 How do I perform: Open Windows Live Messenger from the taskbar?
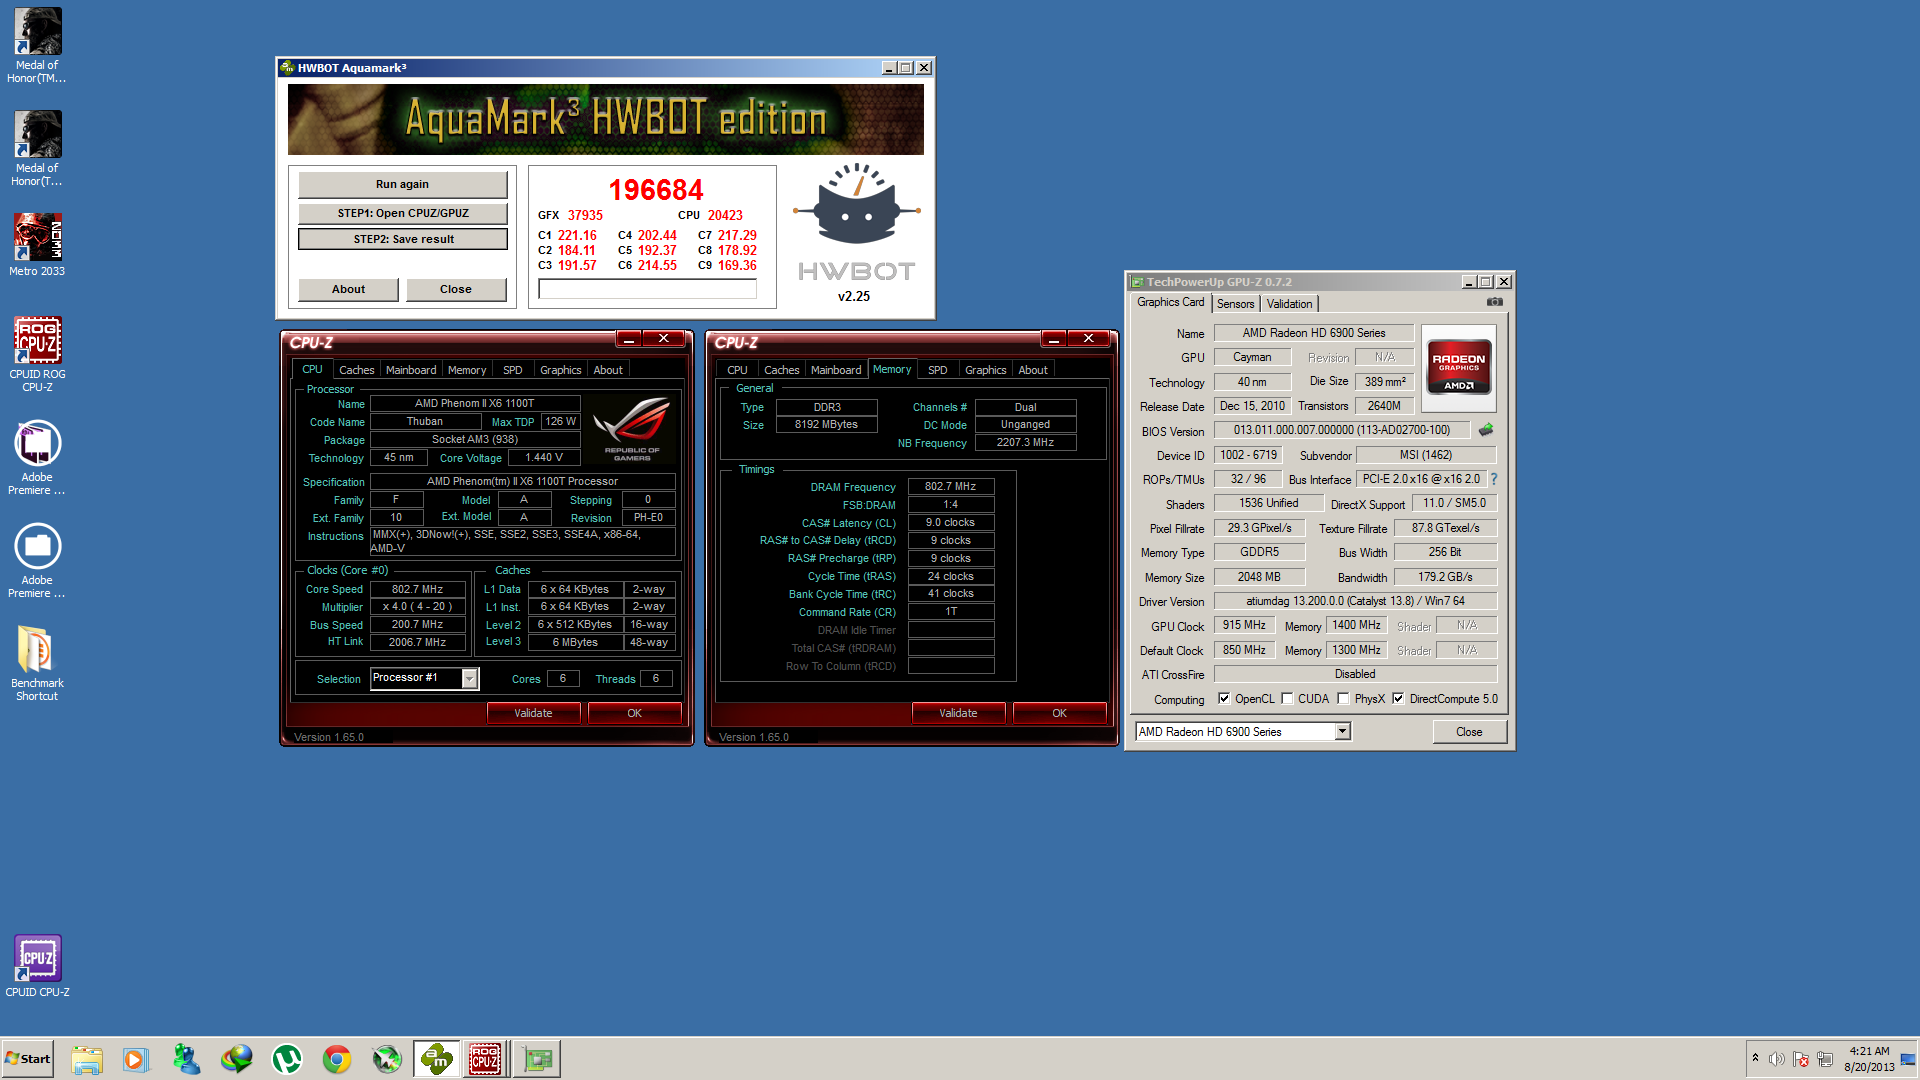point(186,1059)
